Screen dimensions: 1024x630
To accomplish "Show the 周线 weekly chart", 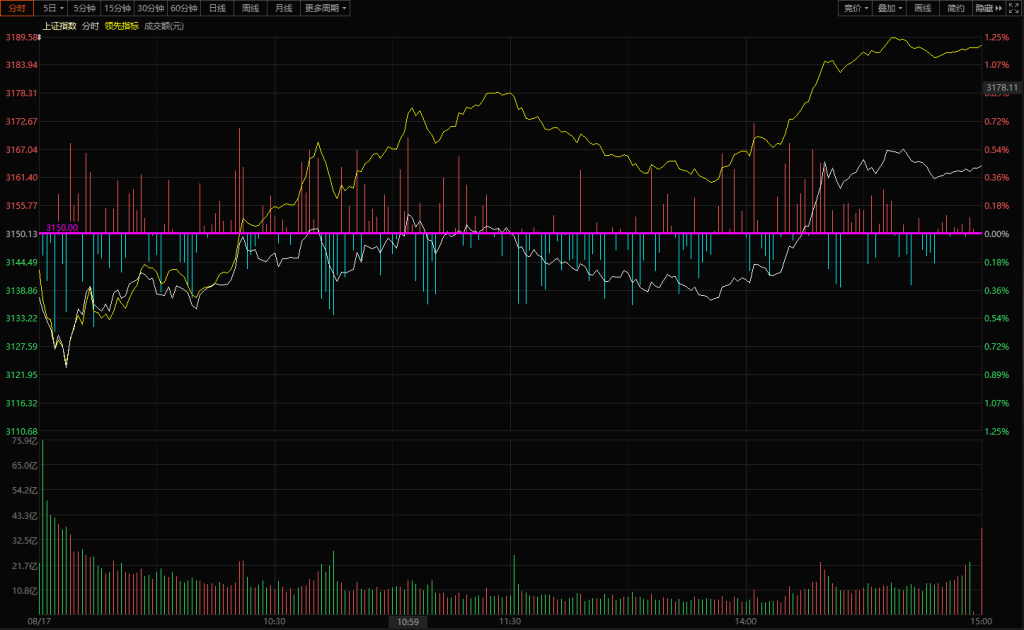I will pyautogui.click(x=251, y=8).
